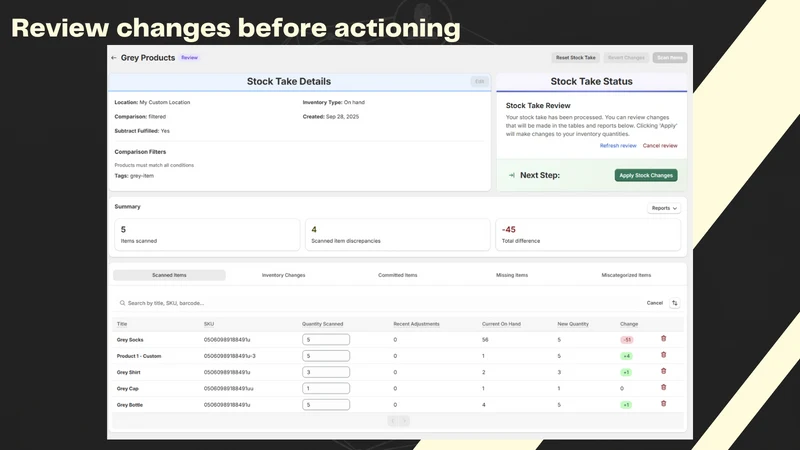This screenshot has height=450, width=800.
Task: Click the Reset Stock Take button
Action: click(x=576, y=58)
